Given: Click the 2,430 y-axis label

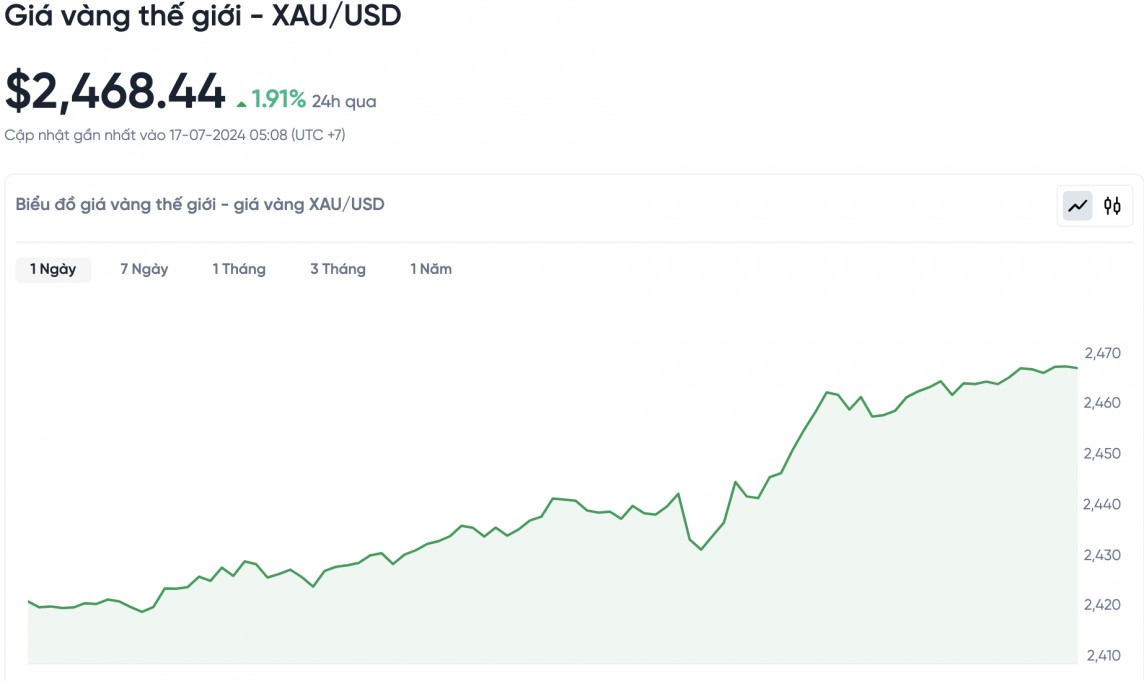Looking at the screenshot, I should point(1102,555).
